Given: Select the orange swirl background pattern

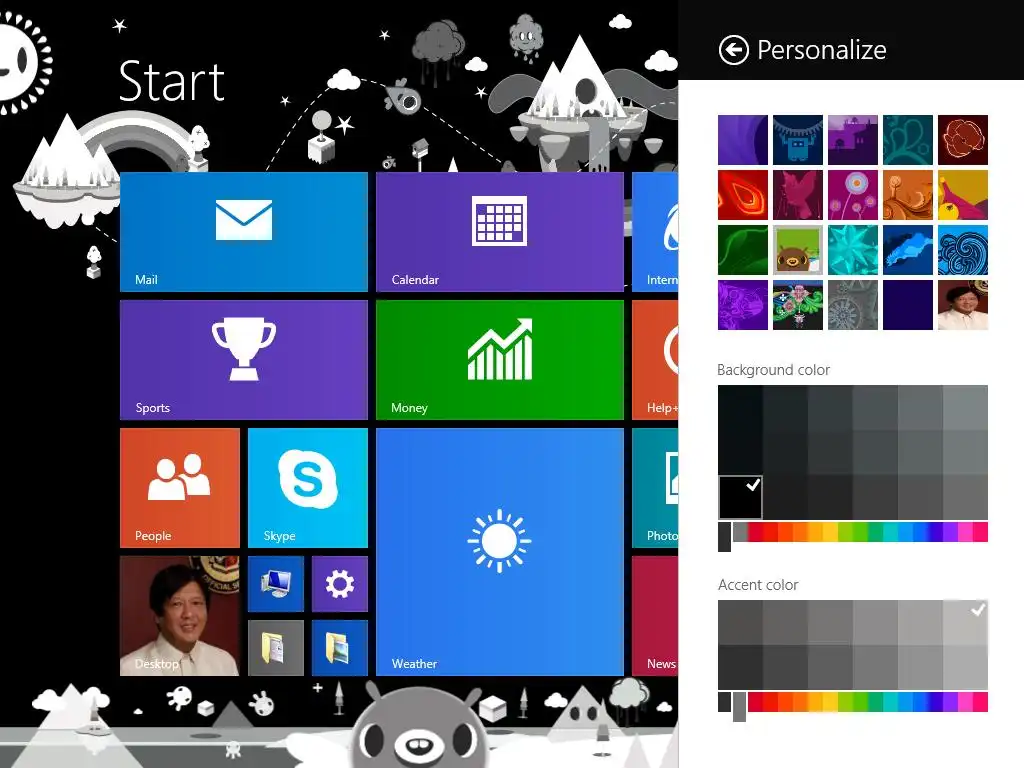Looking at the screenshot, I should coord(908,195).
